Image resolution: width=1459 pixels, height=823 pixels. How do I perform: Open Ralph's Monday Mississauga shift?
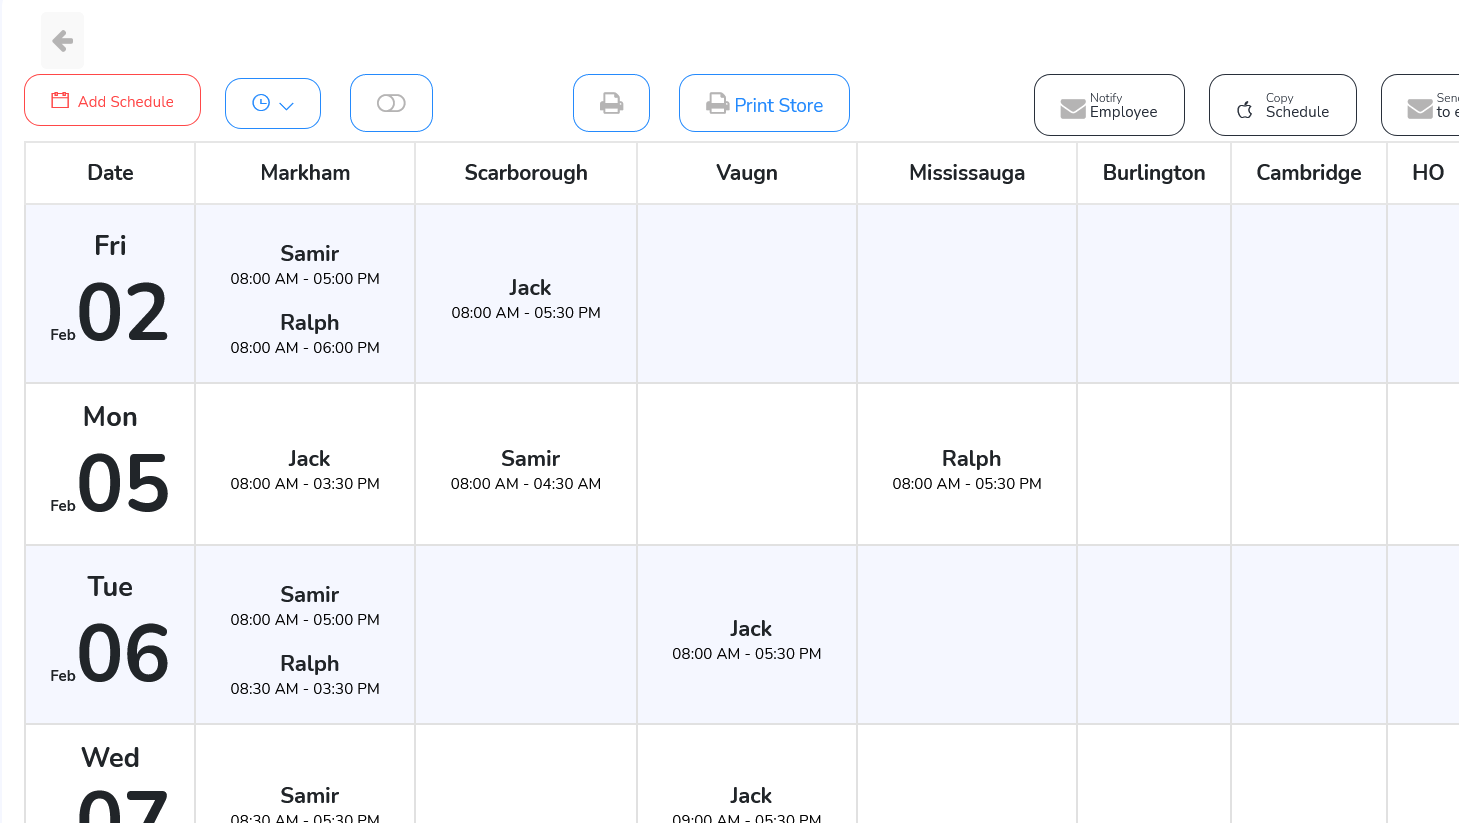pyautogui.click(x=967, y=470)
